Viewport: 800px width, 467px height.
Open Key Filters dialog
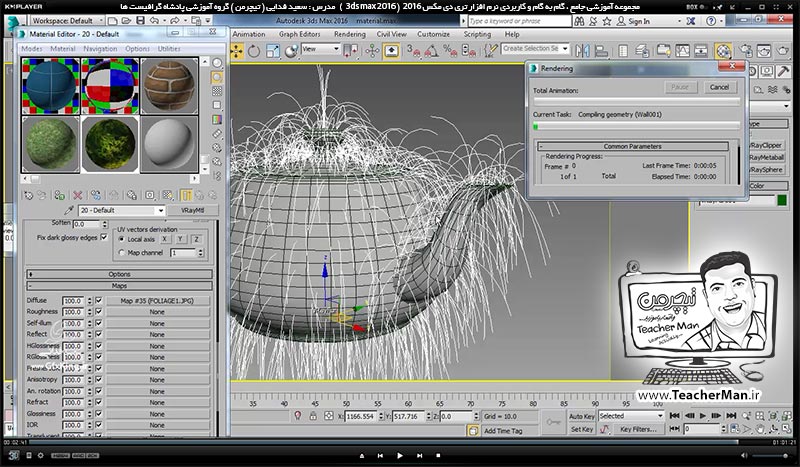[638, 429]
